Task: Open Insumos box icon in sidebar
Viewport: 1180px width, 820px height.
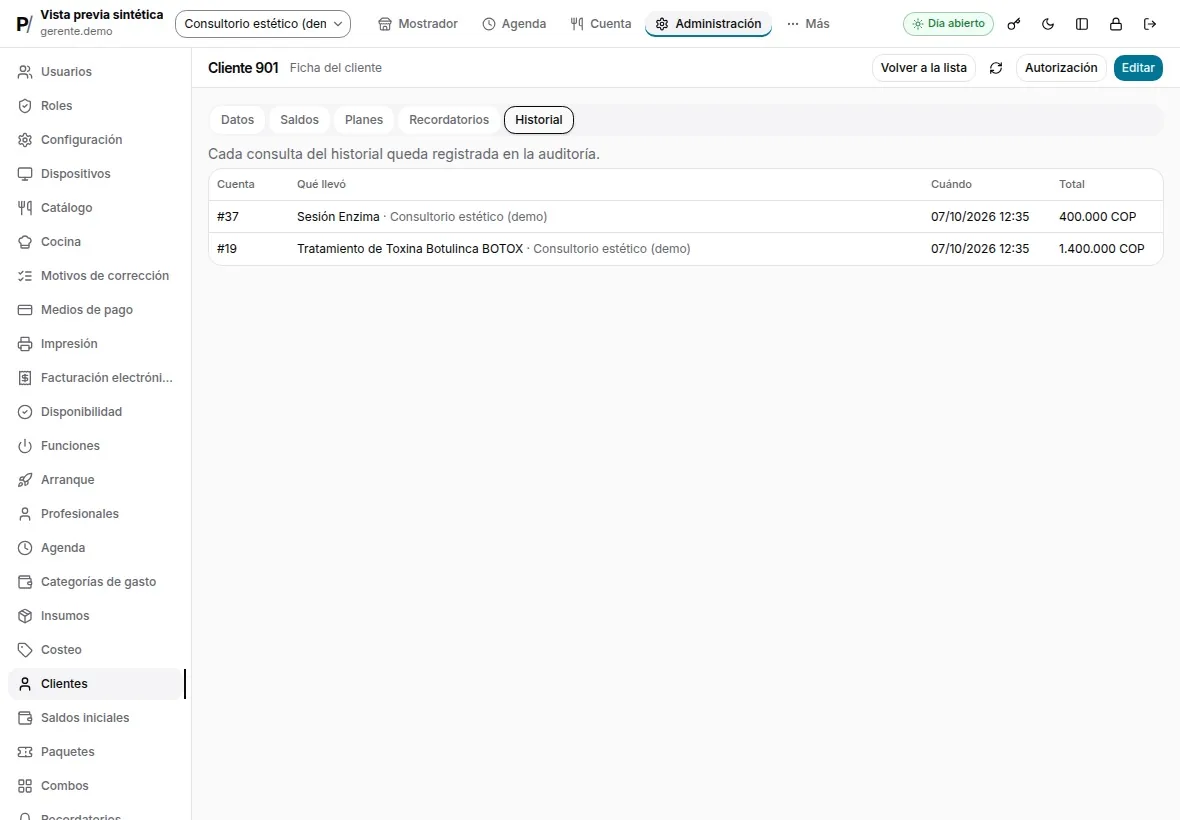Action: click(25, 616)
